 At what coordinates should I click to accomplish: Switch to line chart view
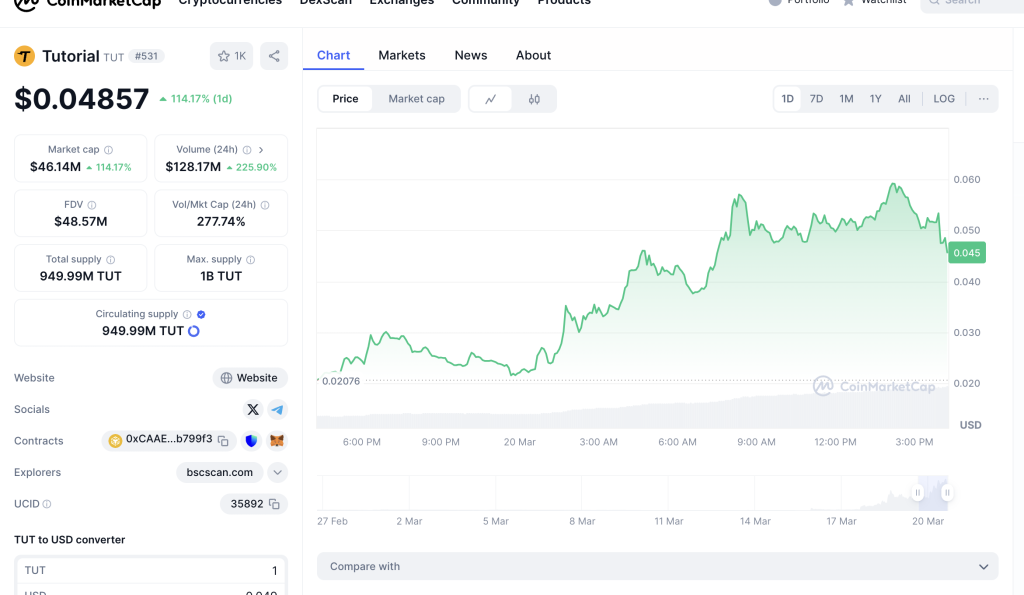490,99
